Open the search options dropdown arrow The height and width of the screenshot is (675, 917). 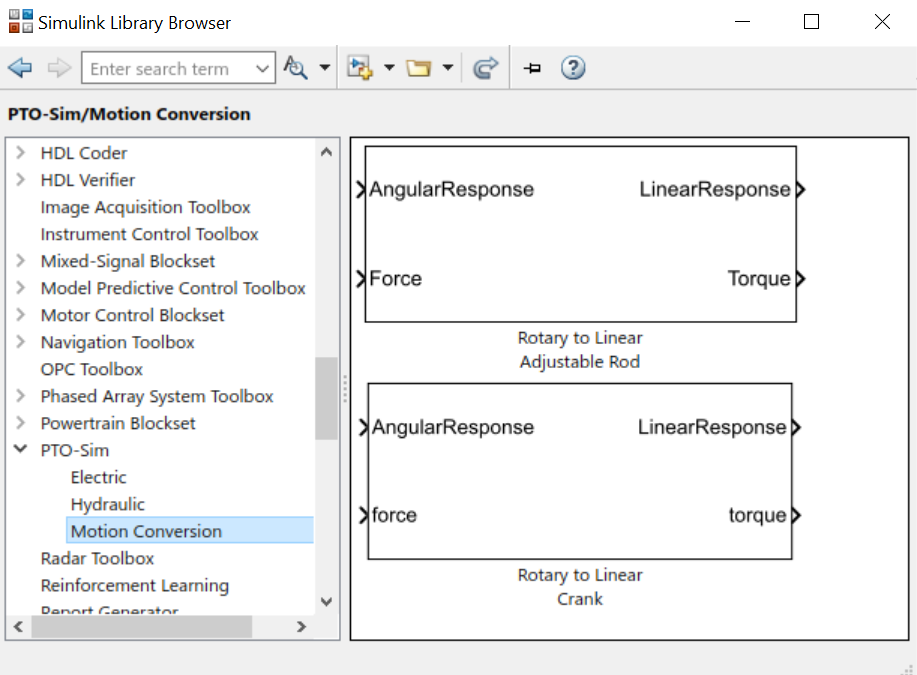pyautogui.click(x=325, y=68)
